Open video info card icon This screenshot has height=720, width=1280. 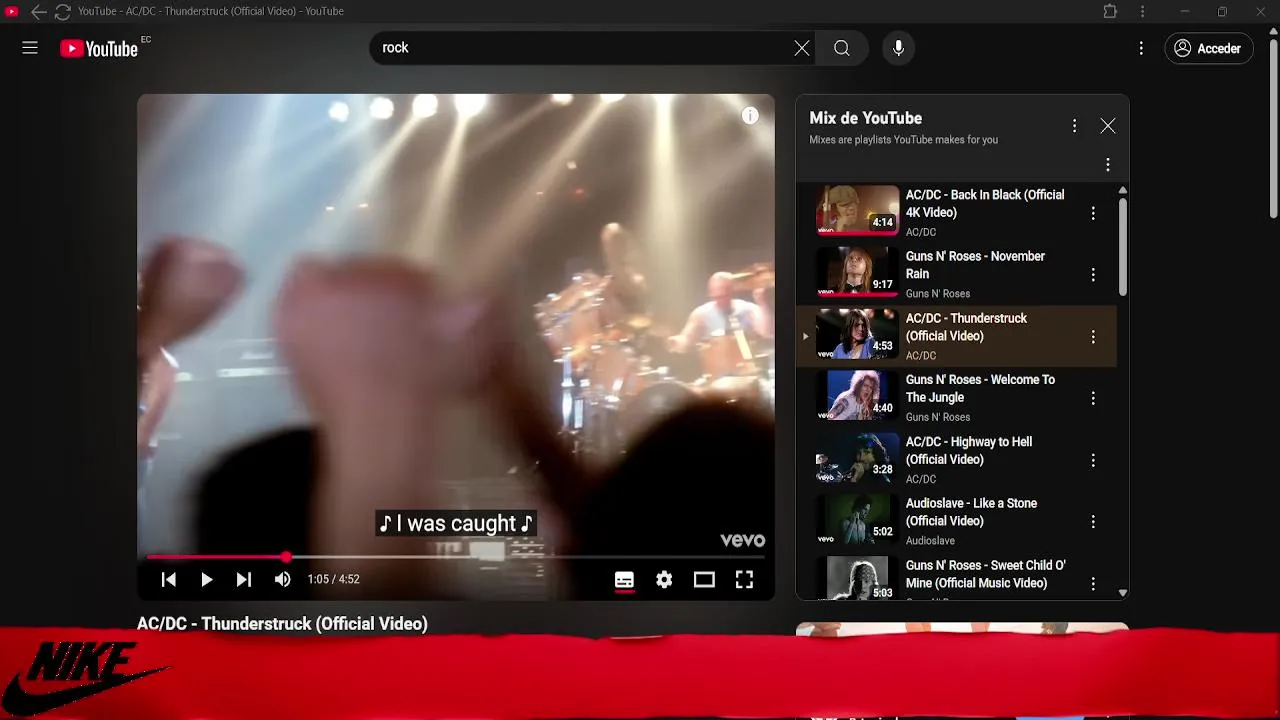(x=750, y=116)
